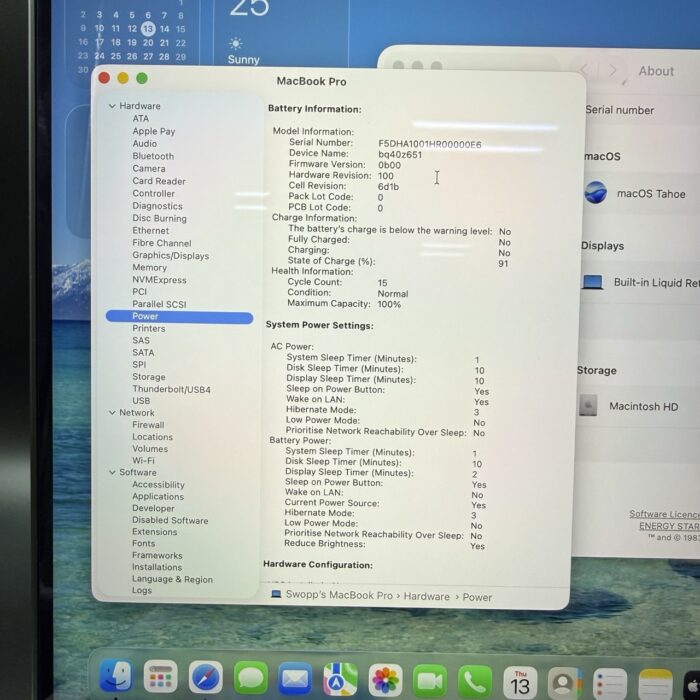Click device name bq40z651

(x=400, y=154)
